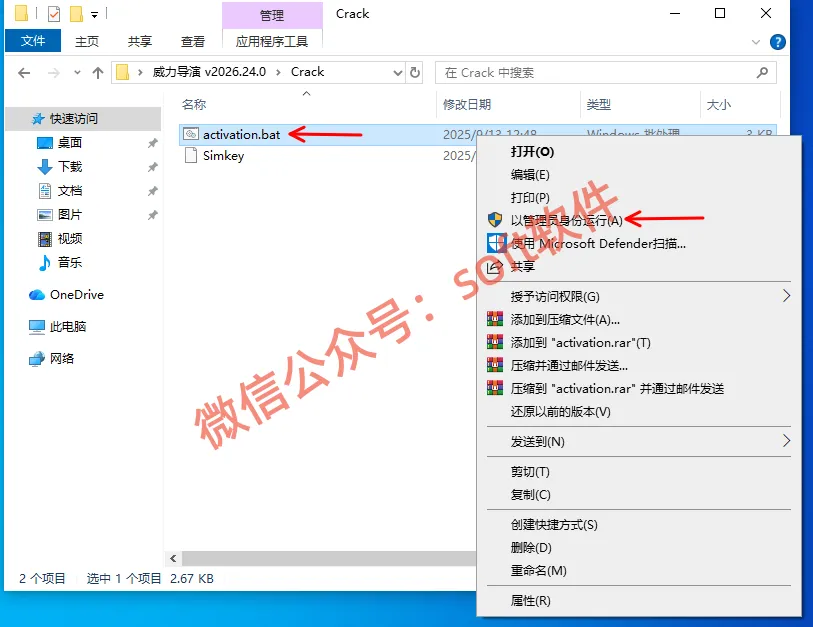Click the pin icon next to 桌面
Screen dimensions: 813x627
tap(152, 143)
